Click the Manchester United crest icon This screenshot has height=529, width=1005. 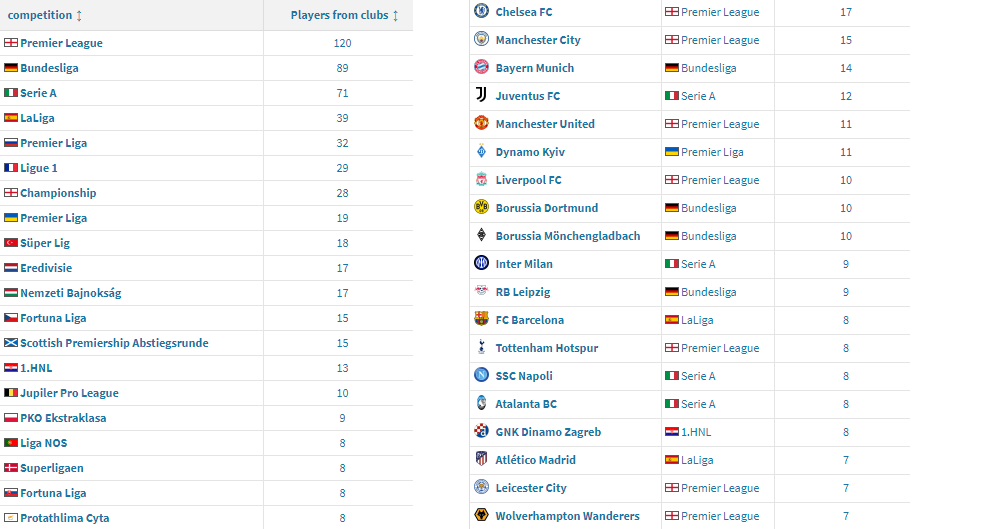tap(481, 123)
